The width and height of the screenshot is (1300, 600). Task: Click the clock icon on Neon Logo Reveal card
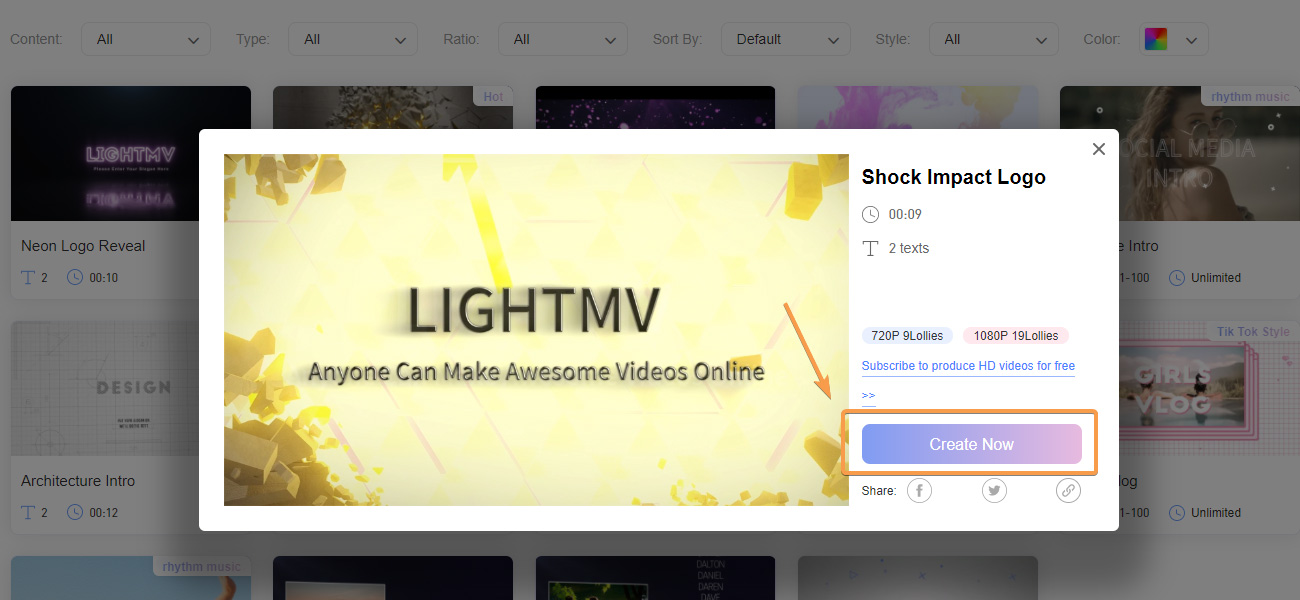[x=74, y=277]
